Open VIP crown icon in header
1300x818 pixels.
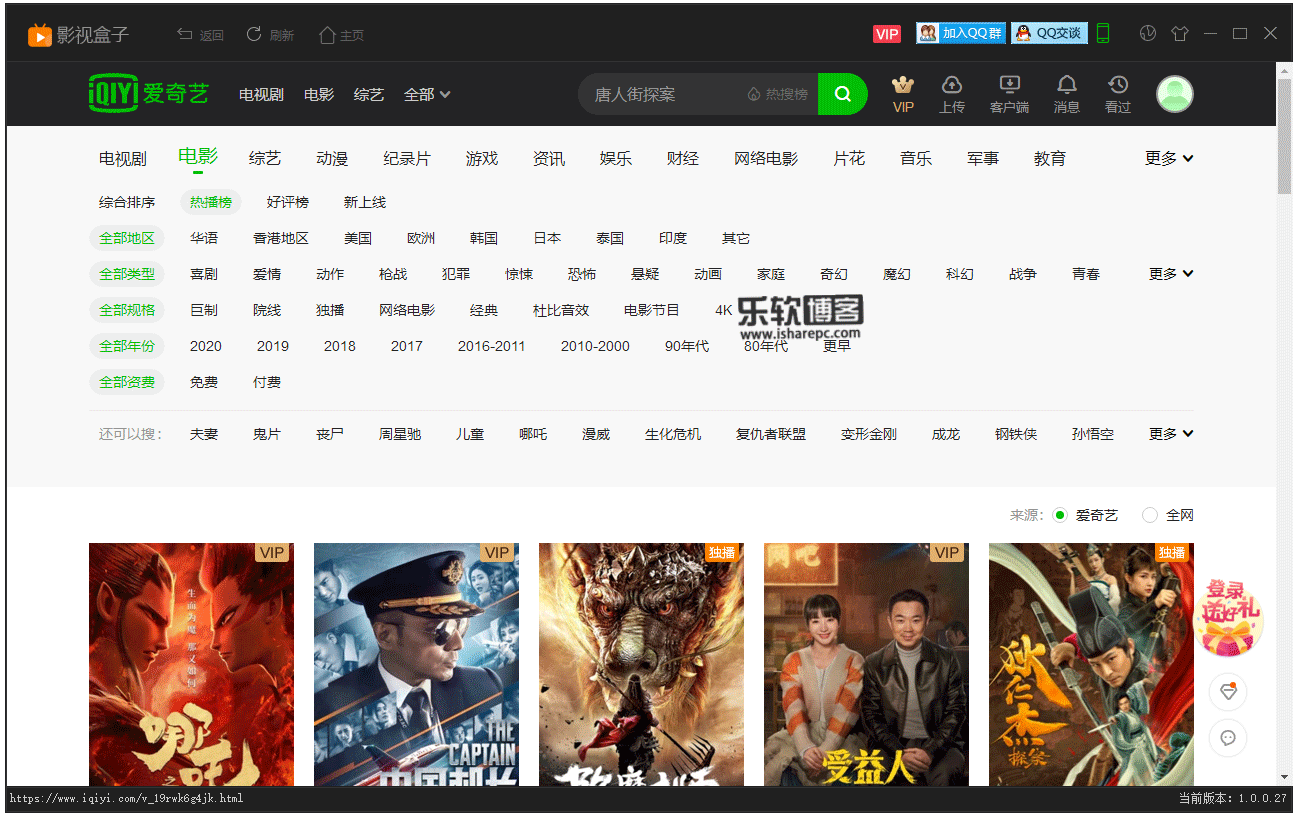(x=903, y=94)
